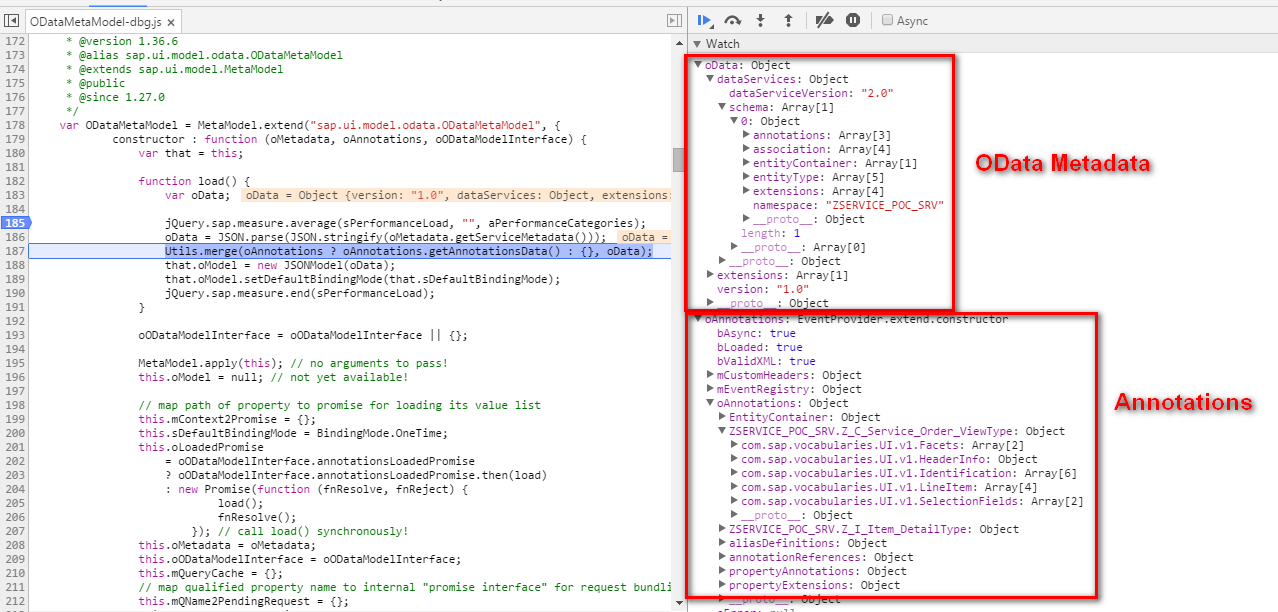
Task: Collapse the 0: Object schema entry
Action: [x=733, y=121]
